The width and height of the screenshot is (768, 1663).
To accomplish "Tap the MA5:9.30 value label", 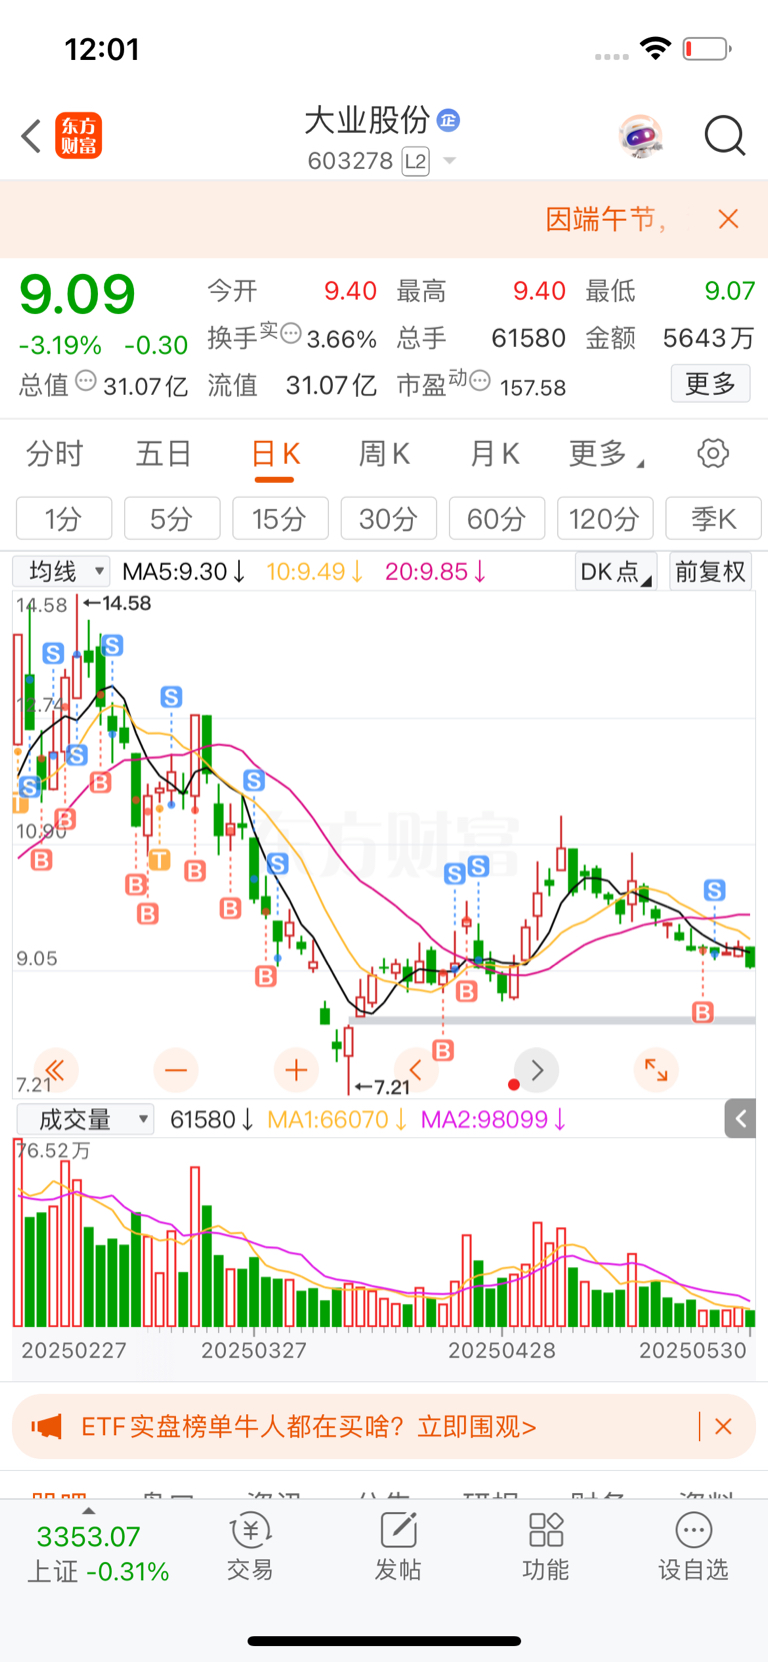I will coord(184,571).
